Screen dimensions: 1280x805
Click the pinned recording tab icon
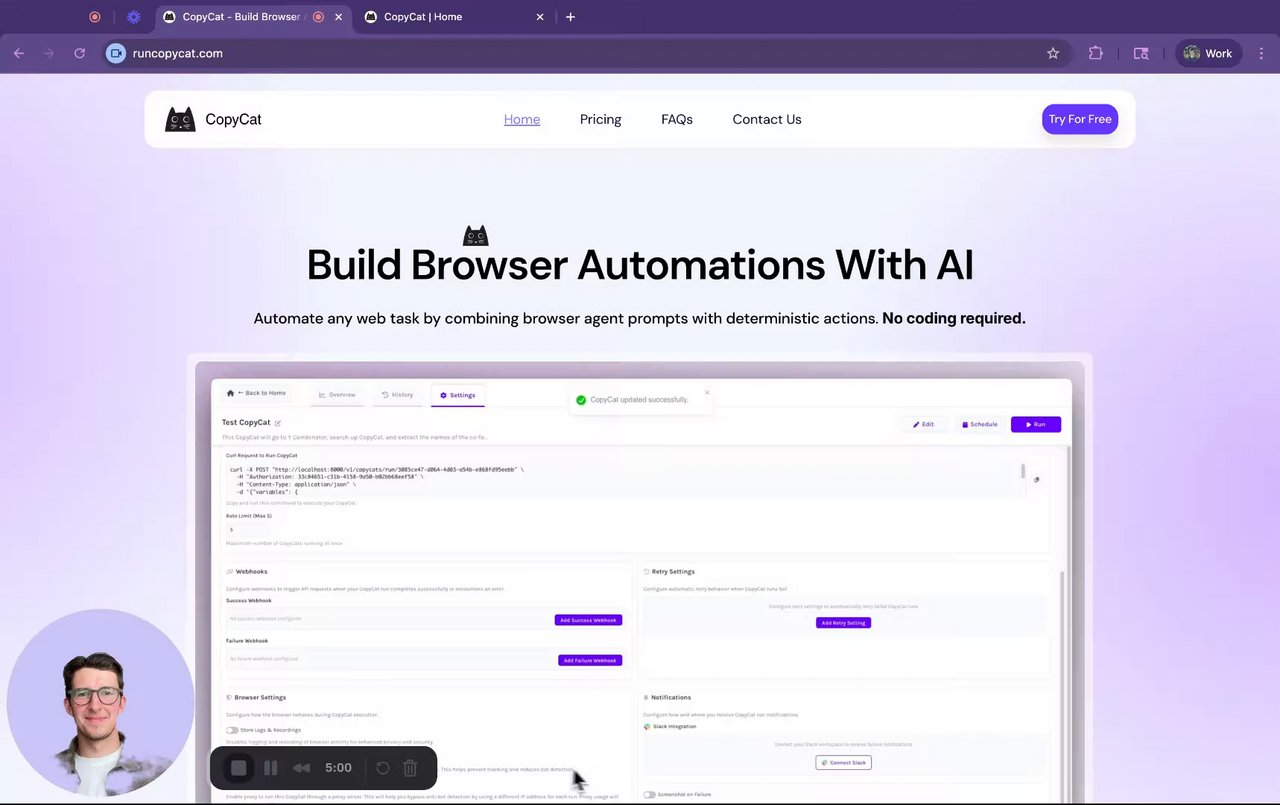coord(95,17)
